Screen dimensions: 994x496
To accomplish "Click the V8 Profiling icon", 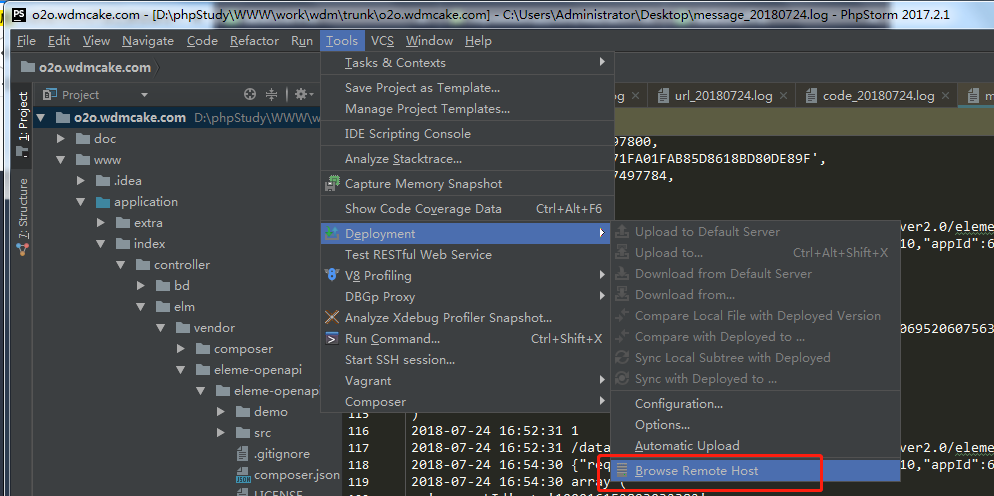I will [332, 275].
